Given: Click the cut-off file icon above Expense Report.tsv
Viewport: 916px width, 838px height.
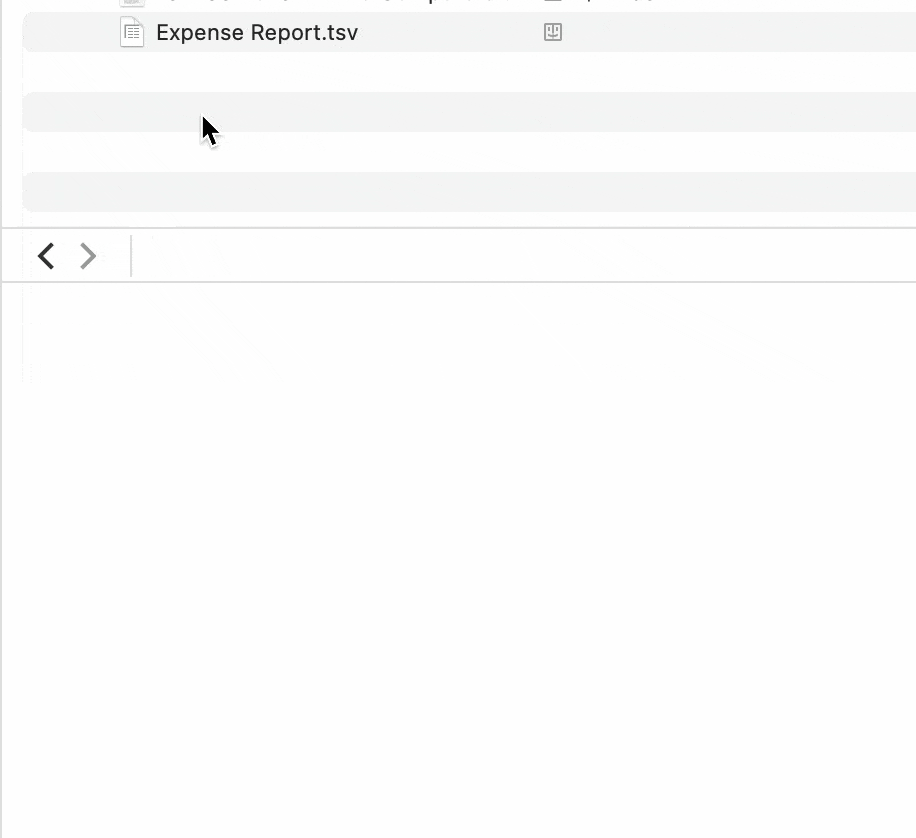Looking at the screenshot, I should (x=132, y=3).
